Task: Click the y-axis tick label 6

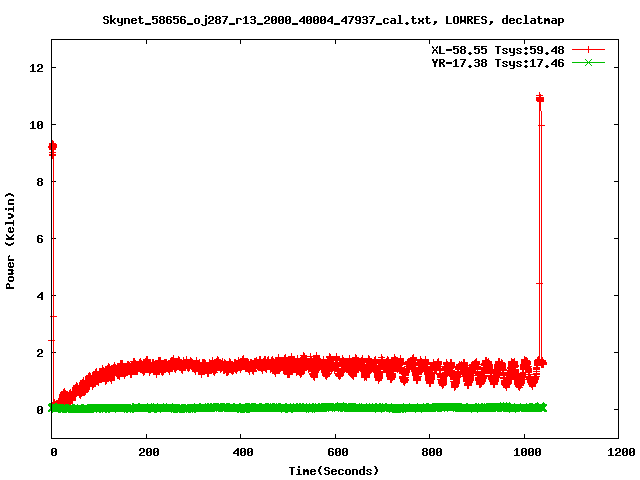Action: click(x=40, y=239)
